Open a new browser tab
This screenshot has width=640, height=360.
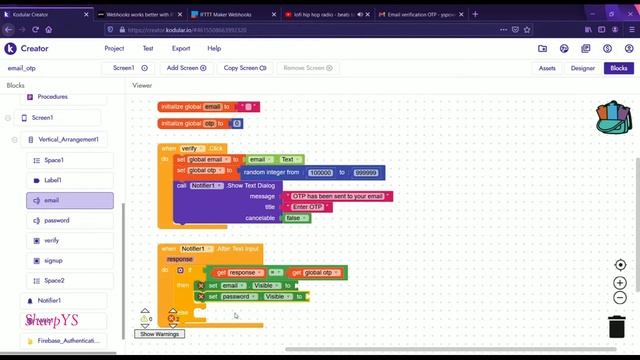[475, 14]
